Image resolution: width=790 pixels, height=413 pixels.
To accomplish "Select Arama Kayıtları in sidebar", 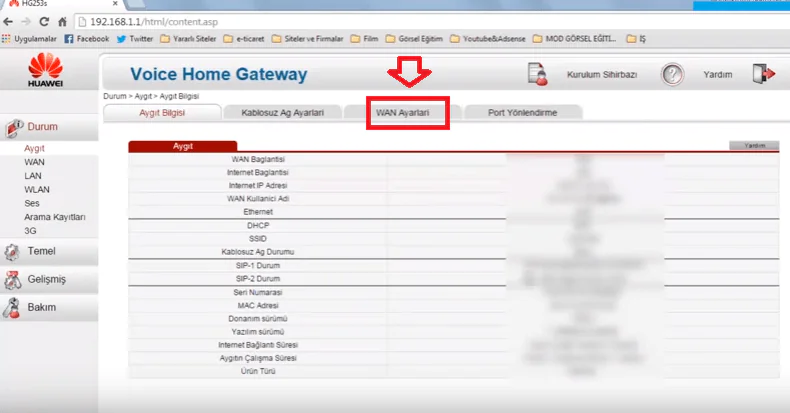I will [x=55, y=217].
